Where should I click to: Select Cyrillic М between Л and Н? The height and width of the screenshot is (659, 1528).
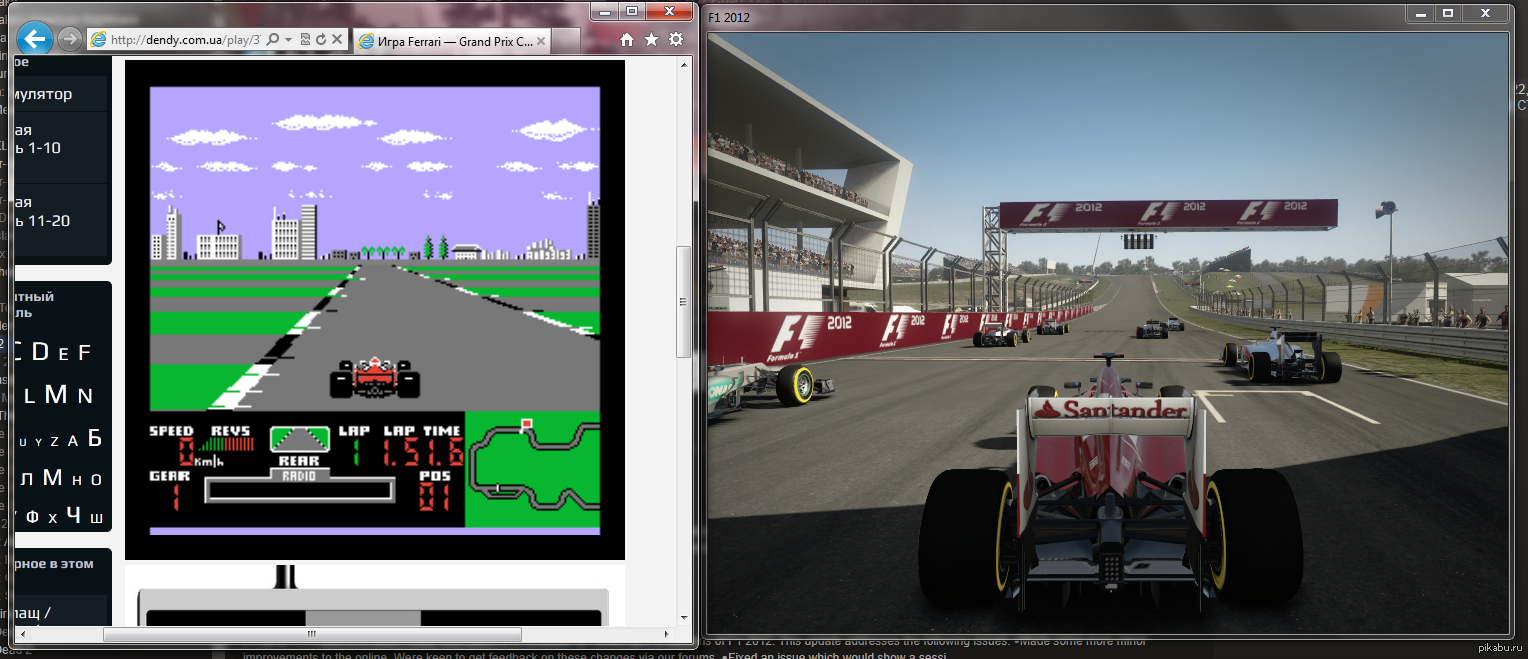point(52,477)
